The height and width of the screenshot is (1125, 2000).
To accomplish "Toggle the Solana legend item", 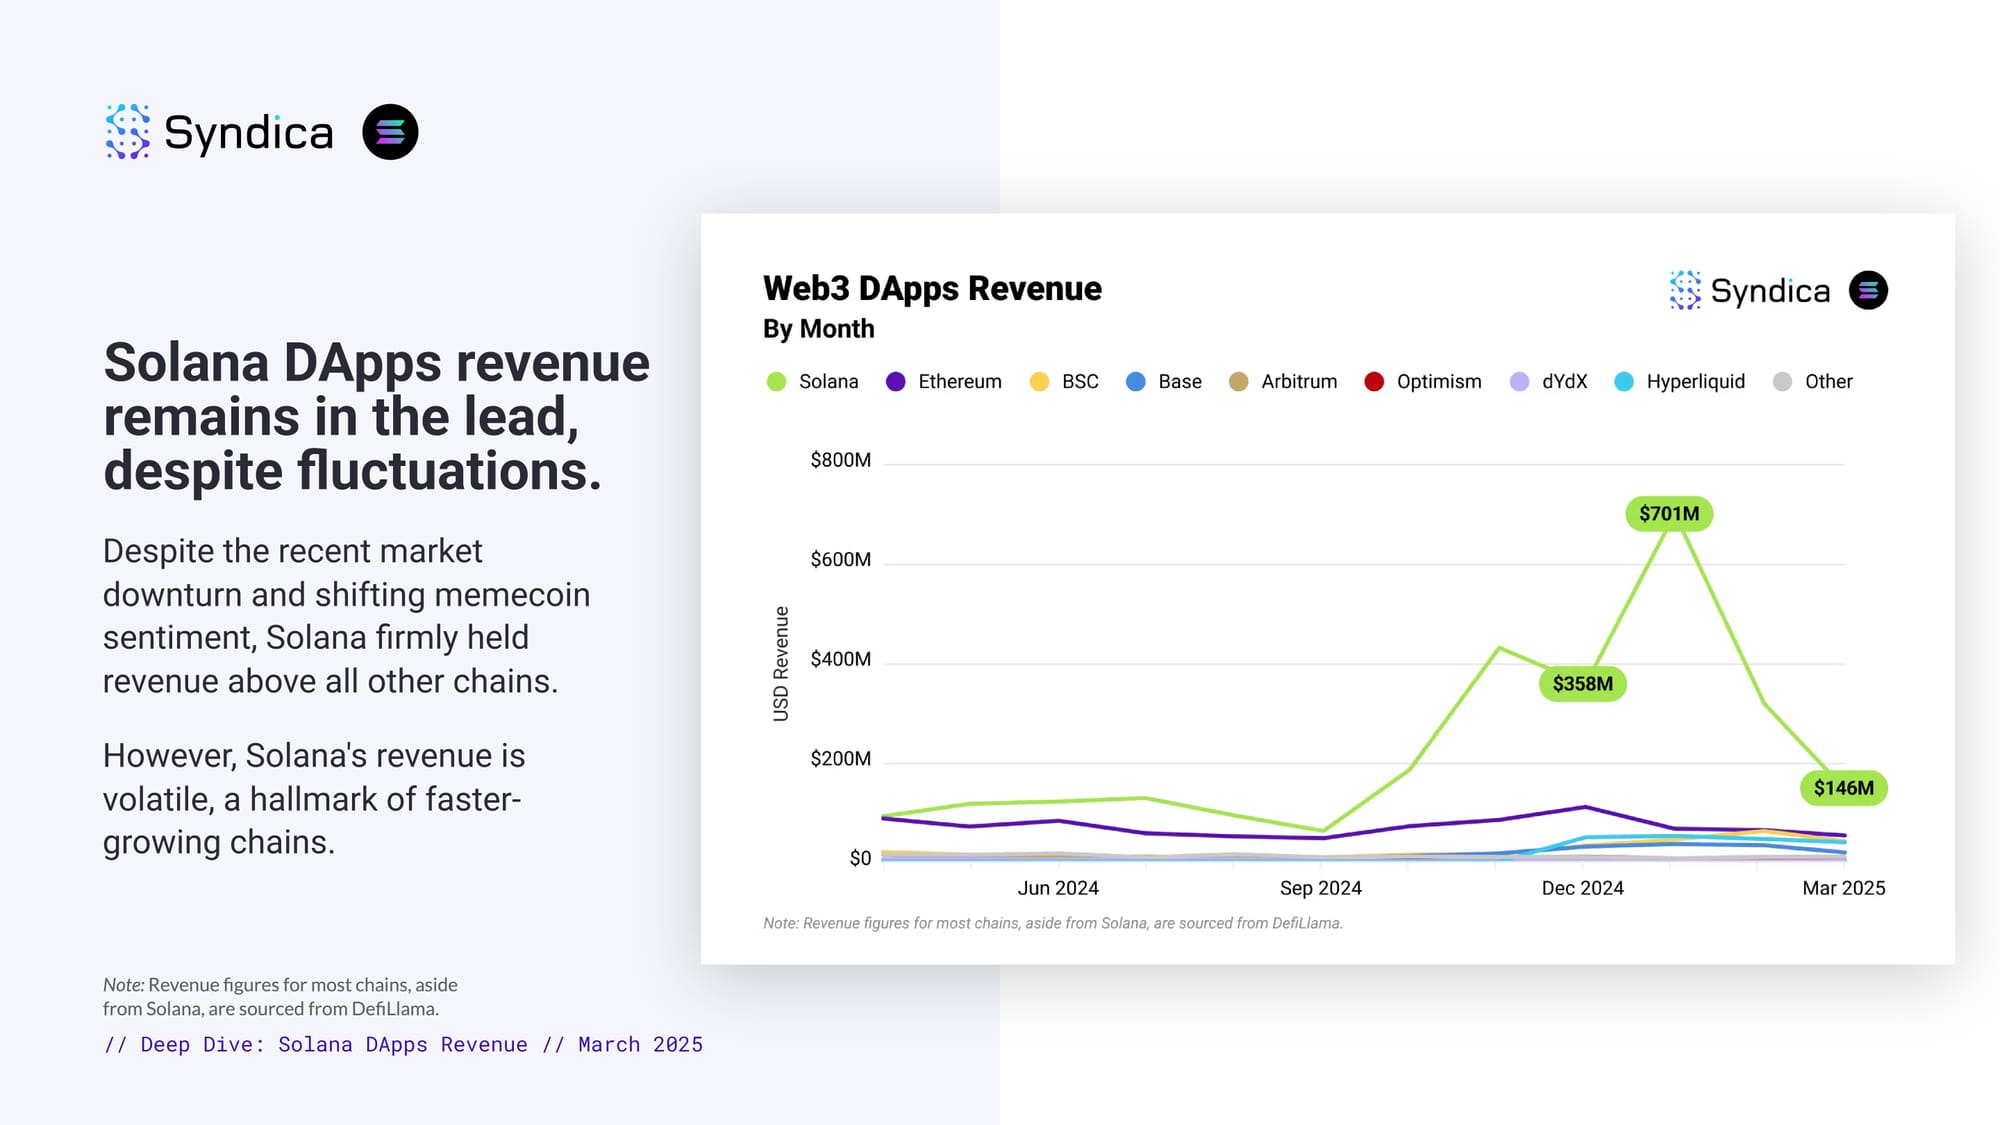I will coord(813,381).
